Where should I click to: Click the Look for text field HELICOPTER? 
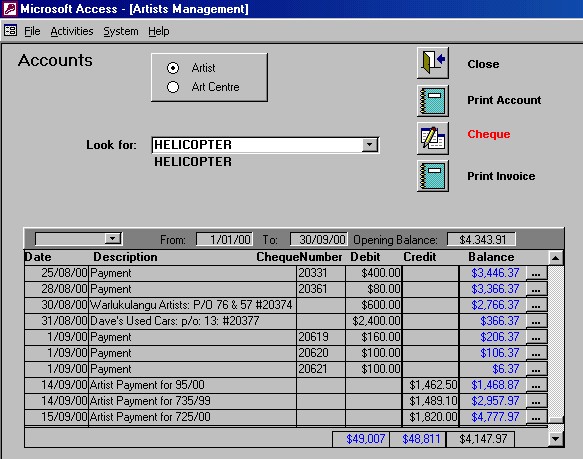coord(257,145)
